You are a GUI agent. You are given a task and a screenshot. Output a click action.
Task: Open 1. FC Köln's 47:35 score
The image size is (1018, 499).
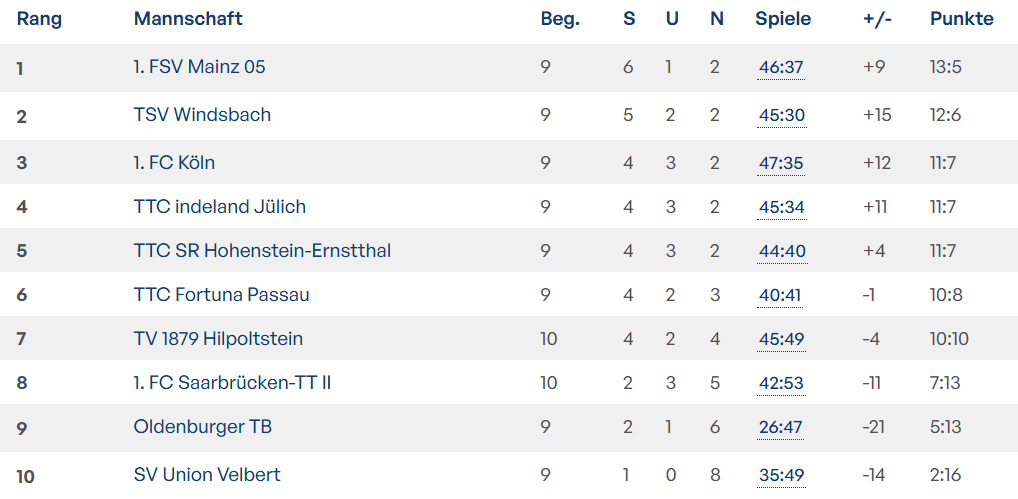[781, 164]
